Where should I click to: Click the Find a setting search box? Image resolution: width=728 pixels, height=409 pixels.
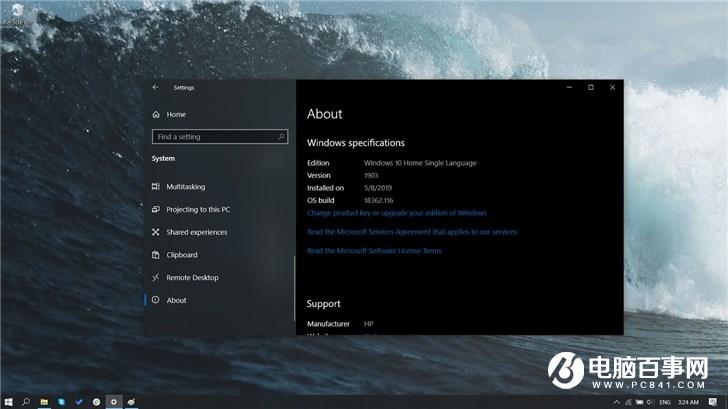tap(220, 136)
